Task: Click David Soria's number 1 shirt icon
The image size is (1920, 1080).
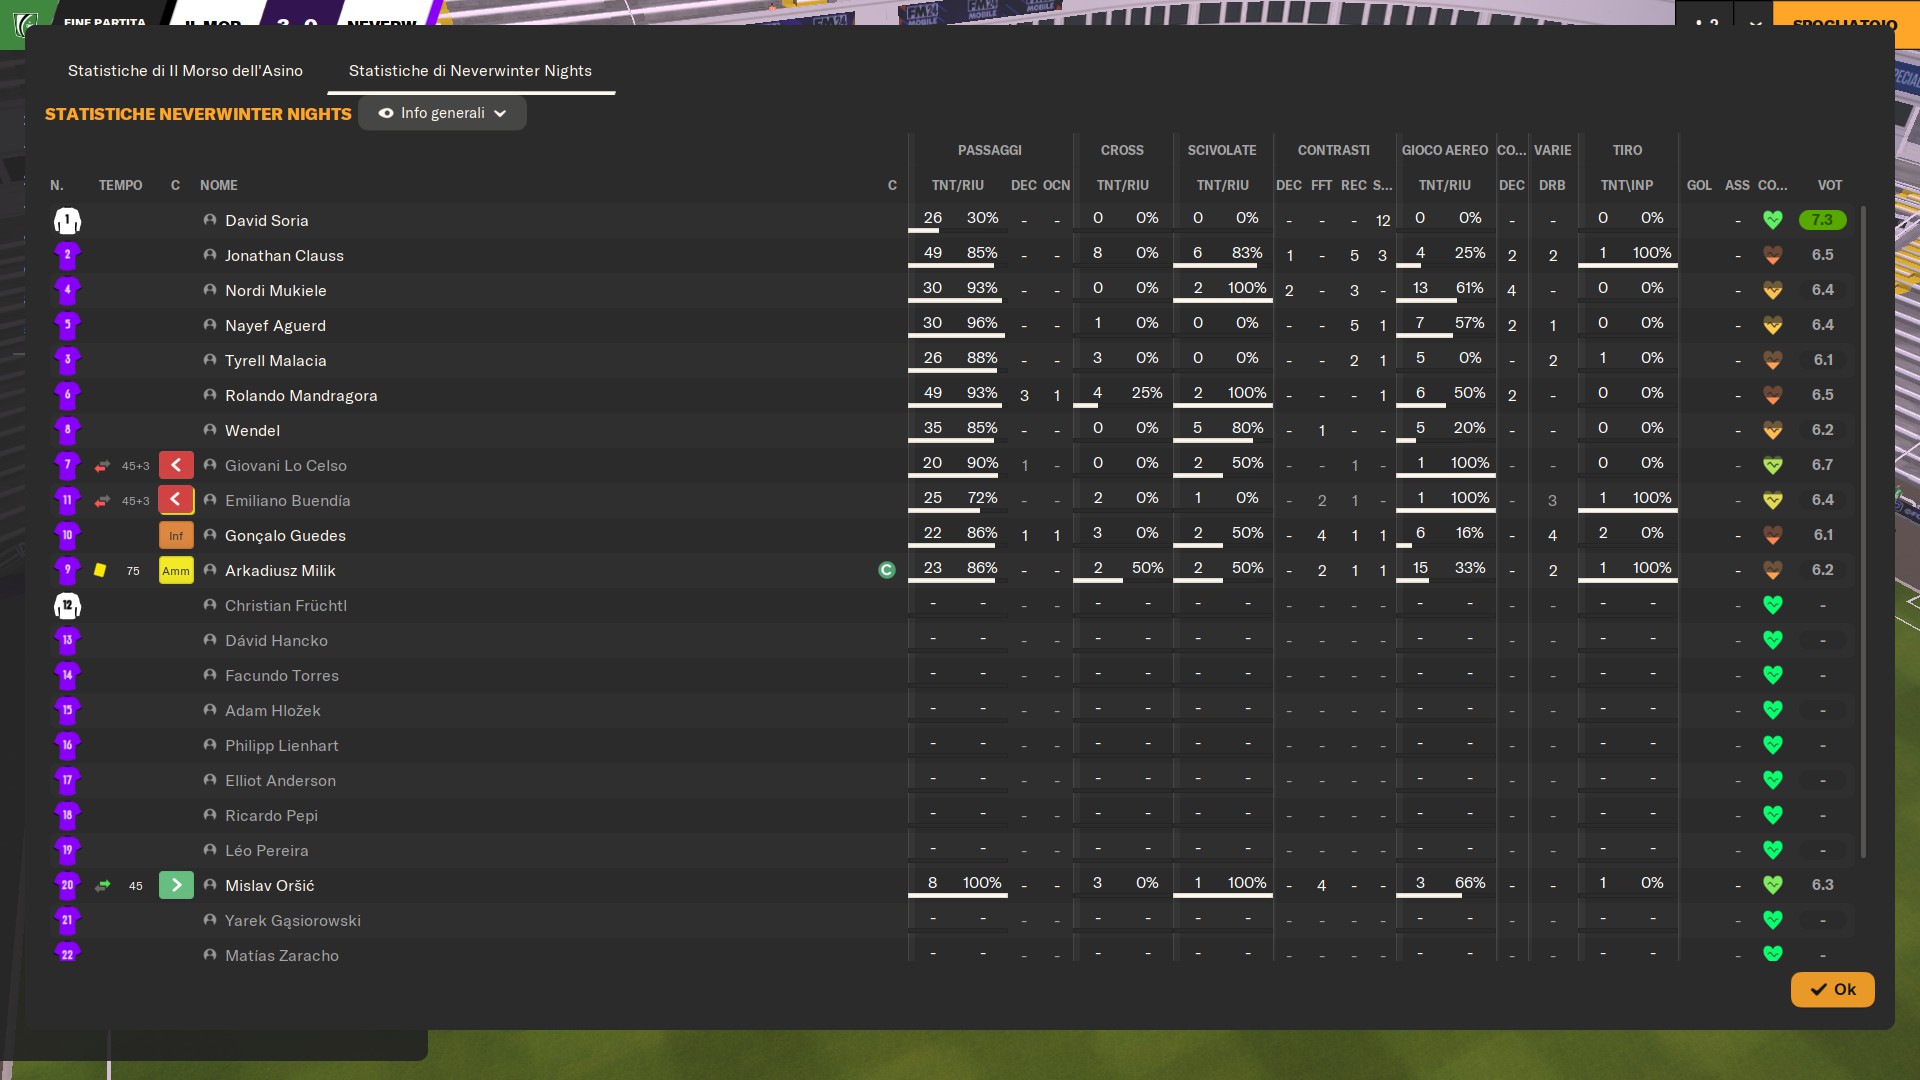Action: [67, 220]
